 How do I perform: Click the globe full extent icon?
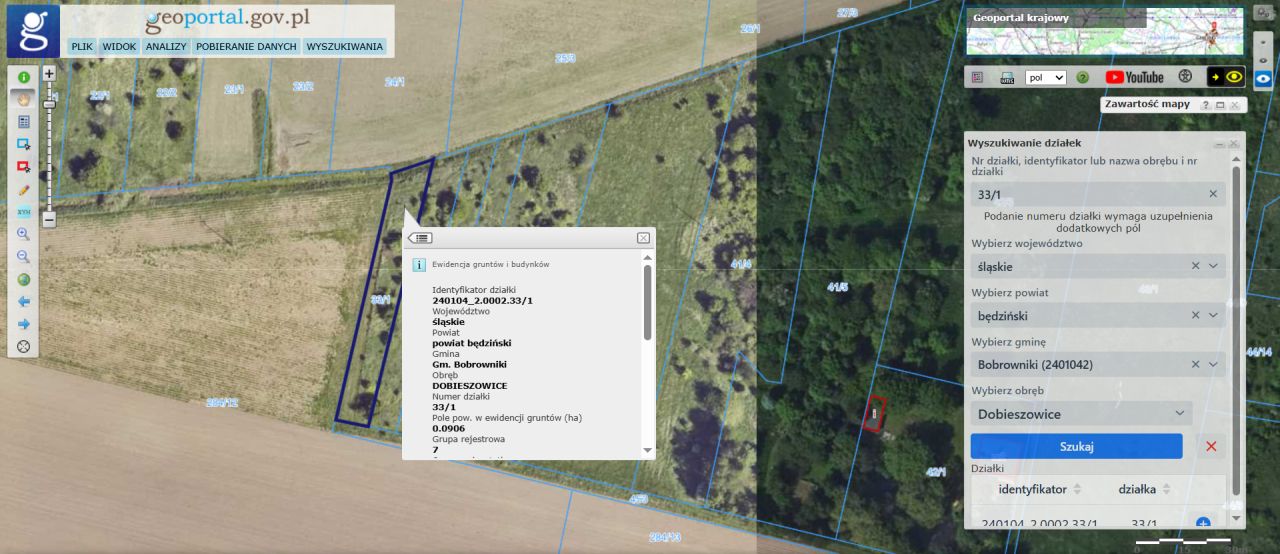[x=24, y=279]
